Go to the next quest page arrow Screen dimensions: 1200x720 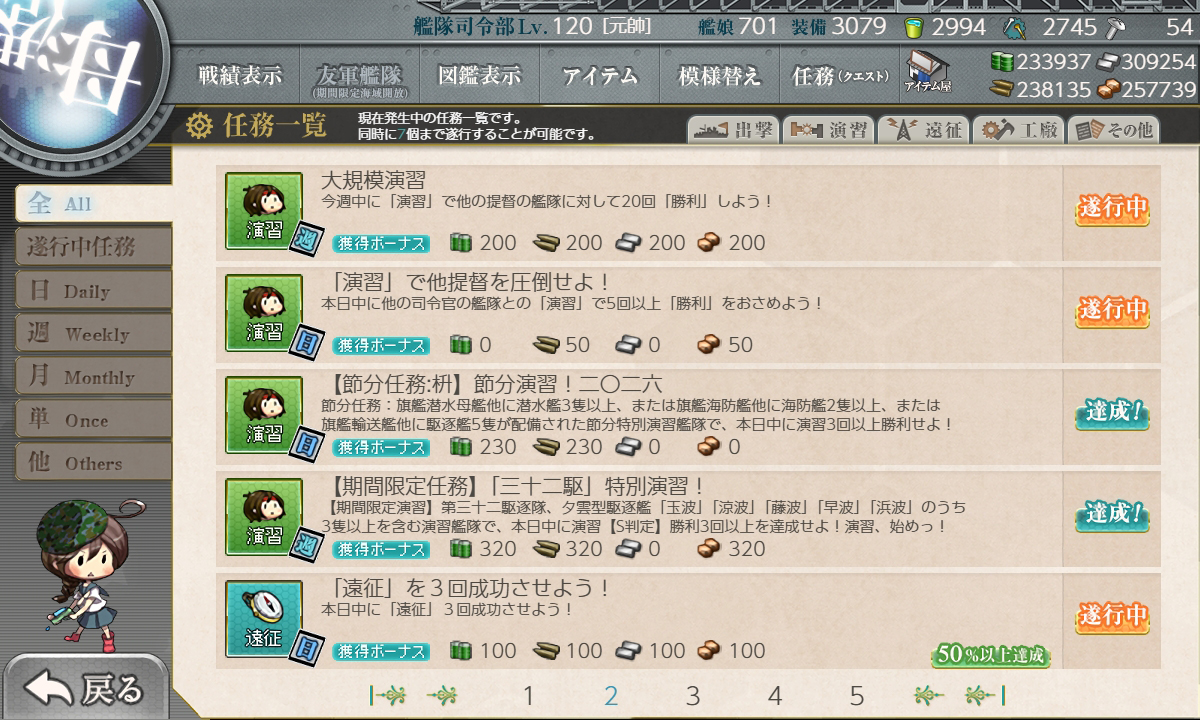point(929,695)
